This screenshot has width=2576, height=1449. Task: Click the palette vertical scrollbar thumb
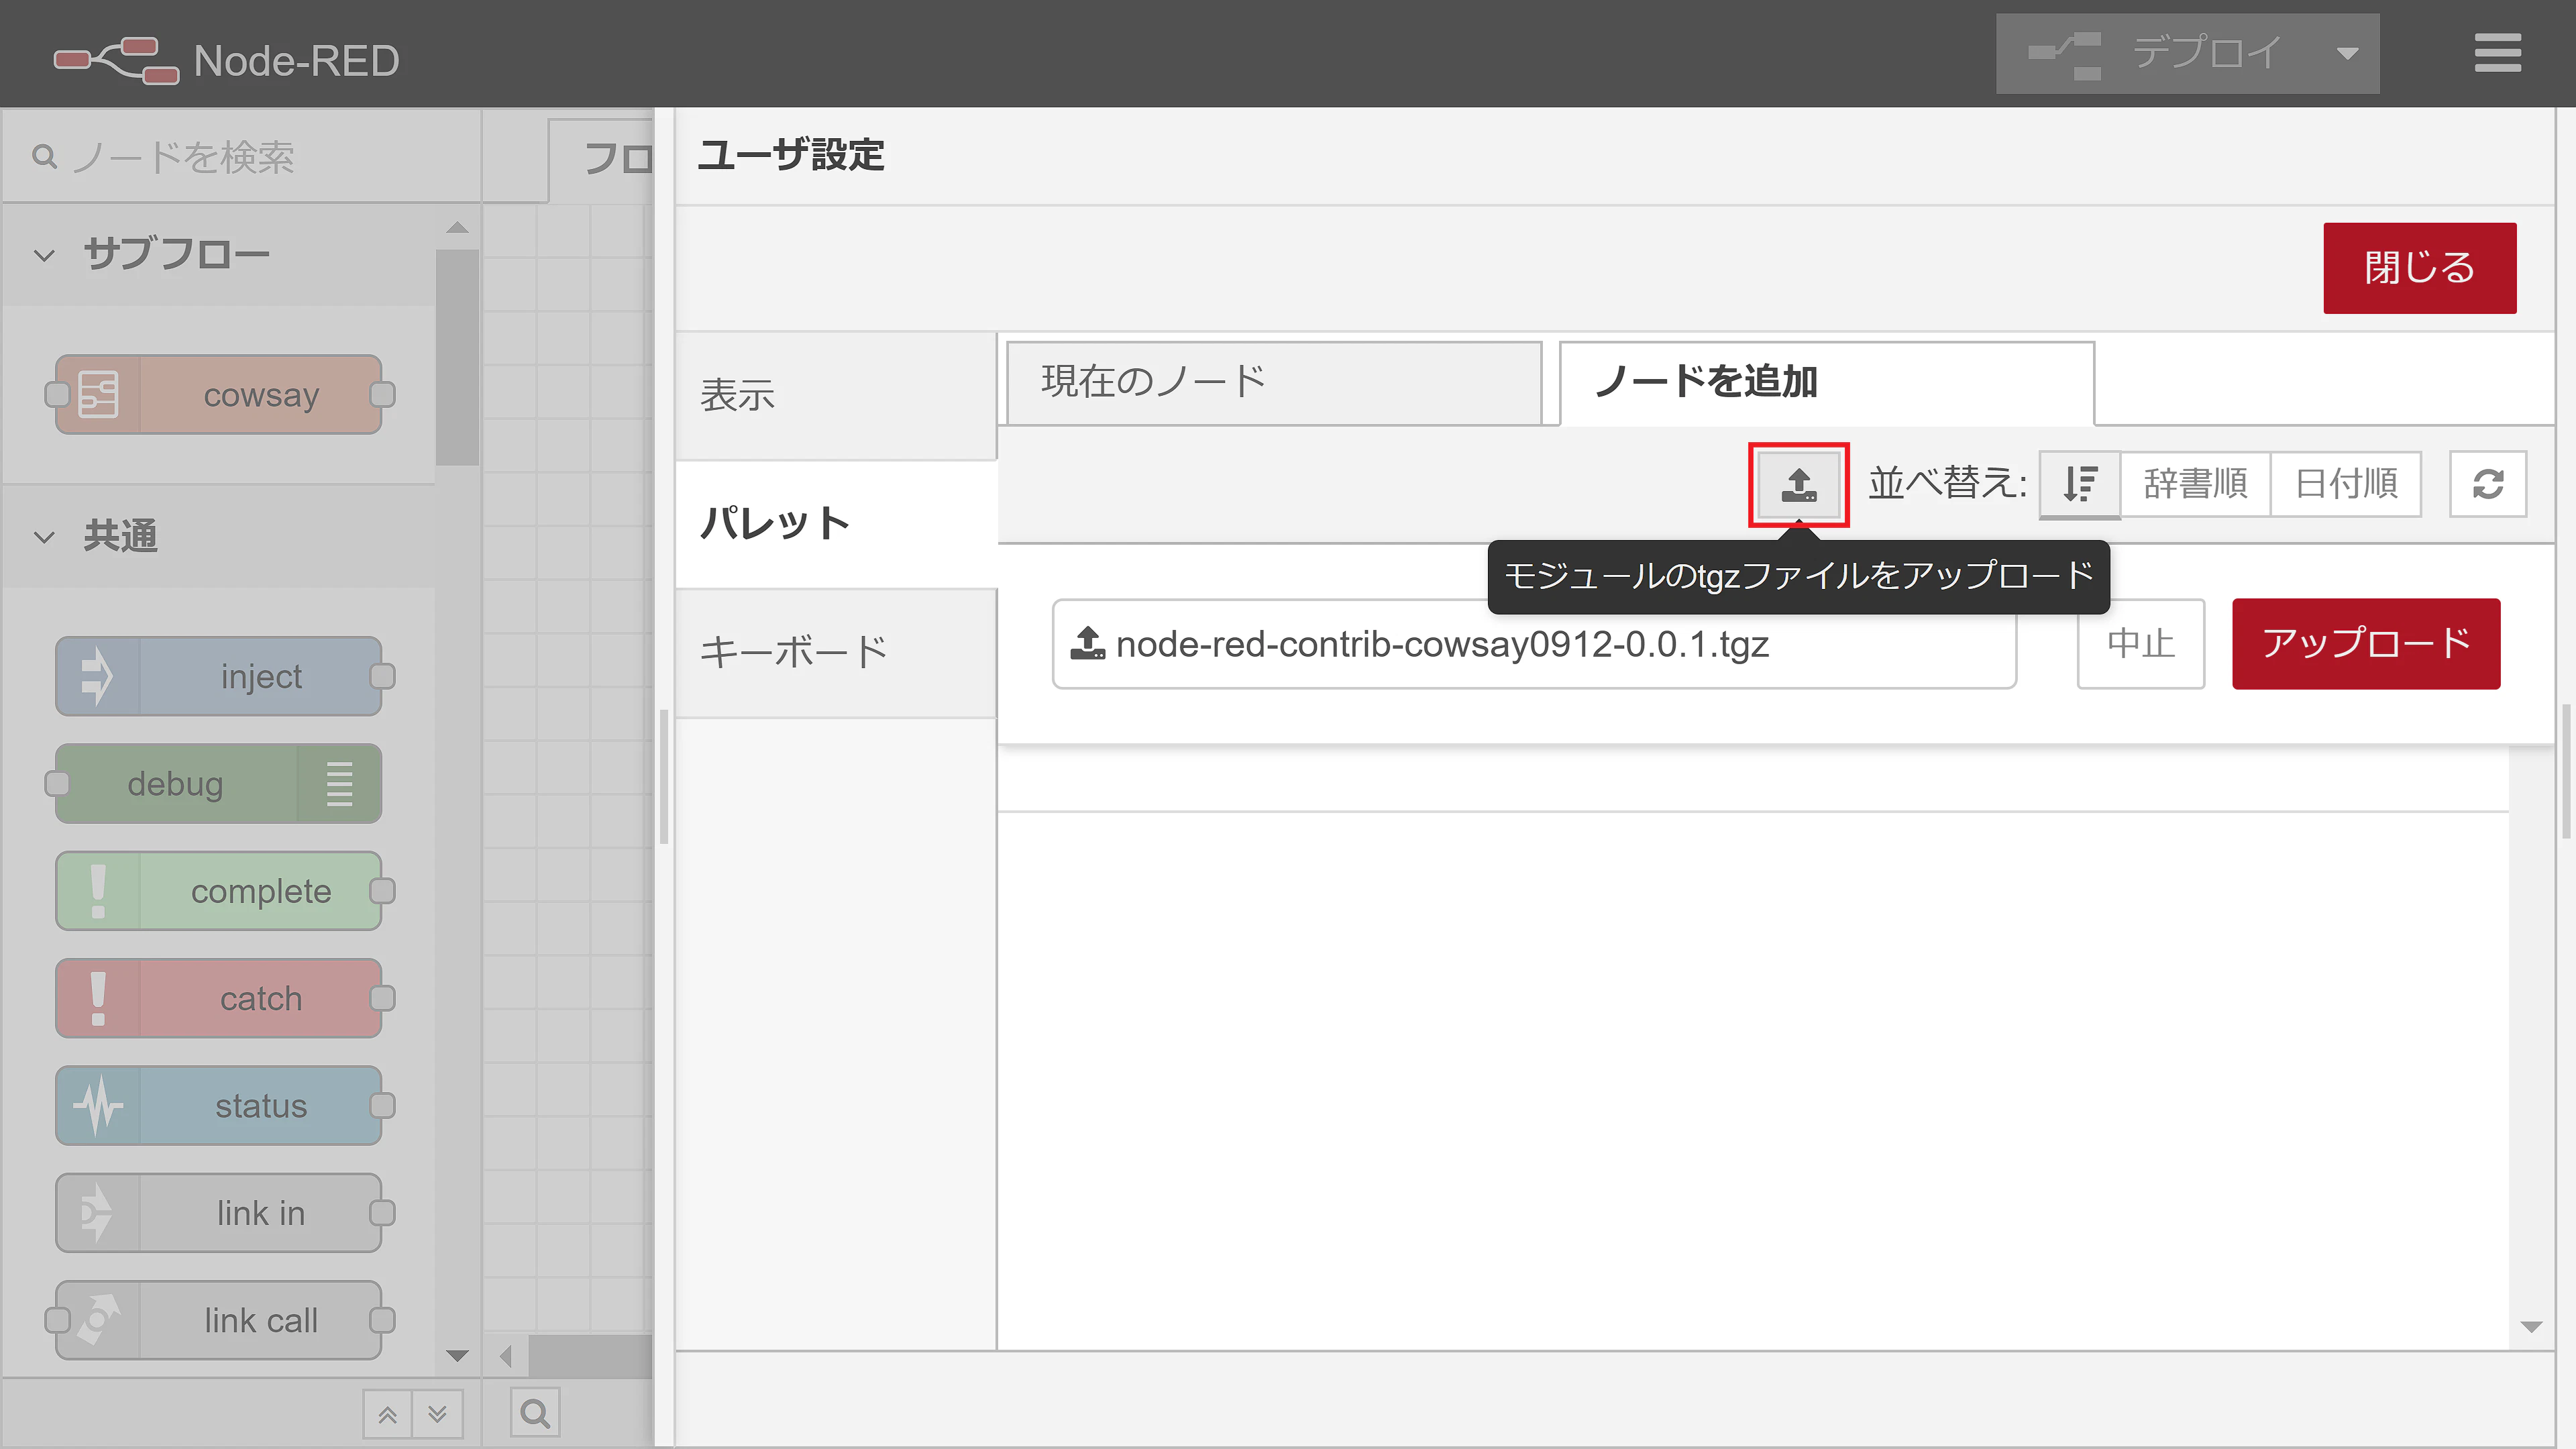tap(457, 357)
